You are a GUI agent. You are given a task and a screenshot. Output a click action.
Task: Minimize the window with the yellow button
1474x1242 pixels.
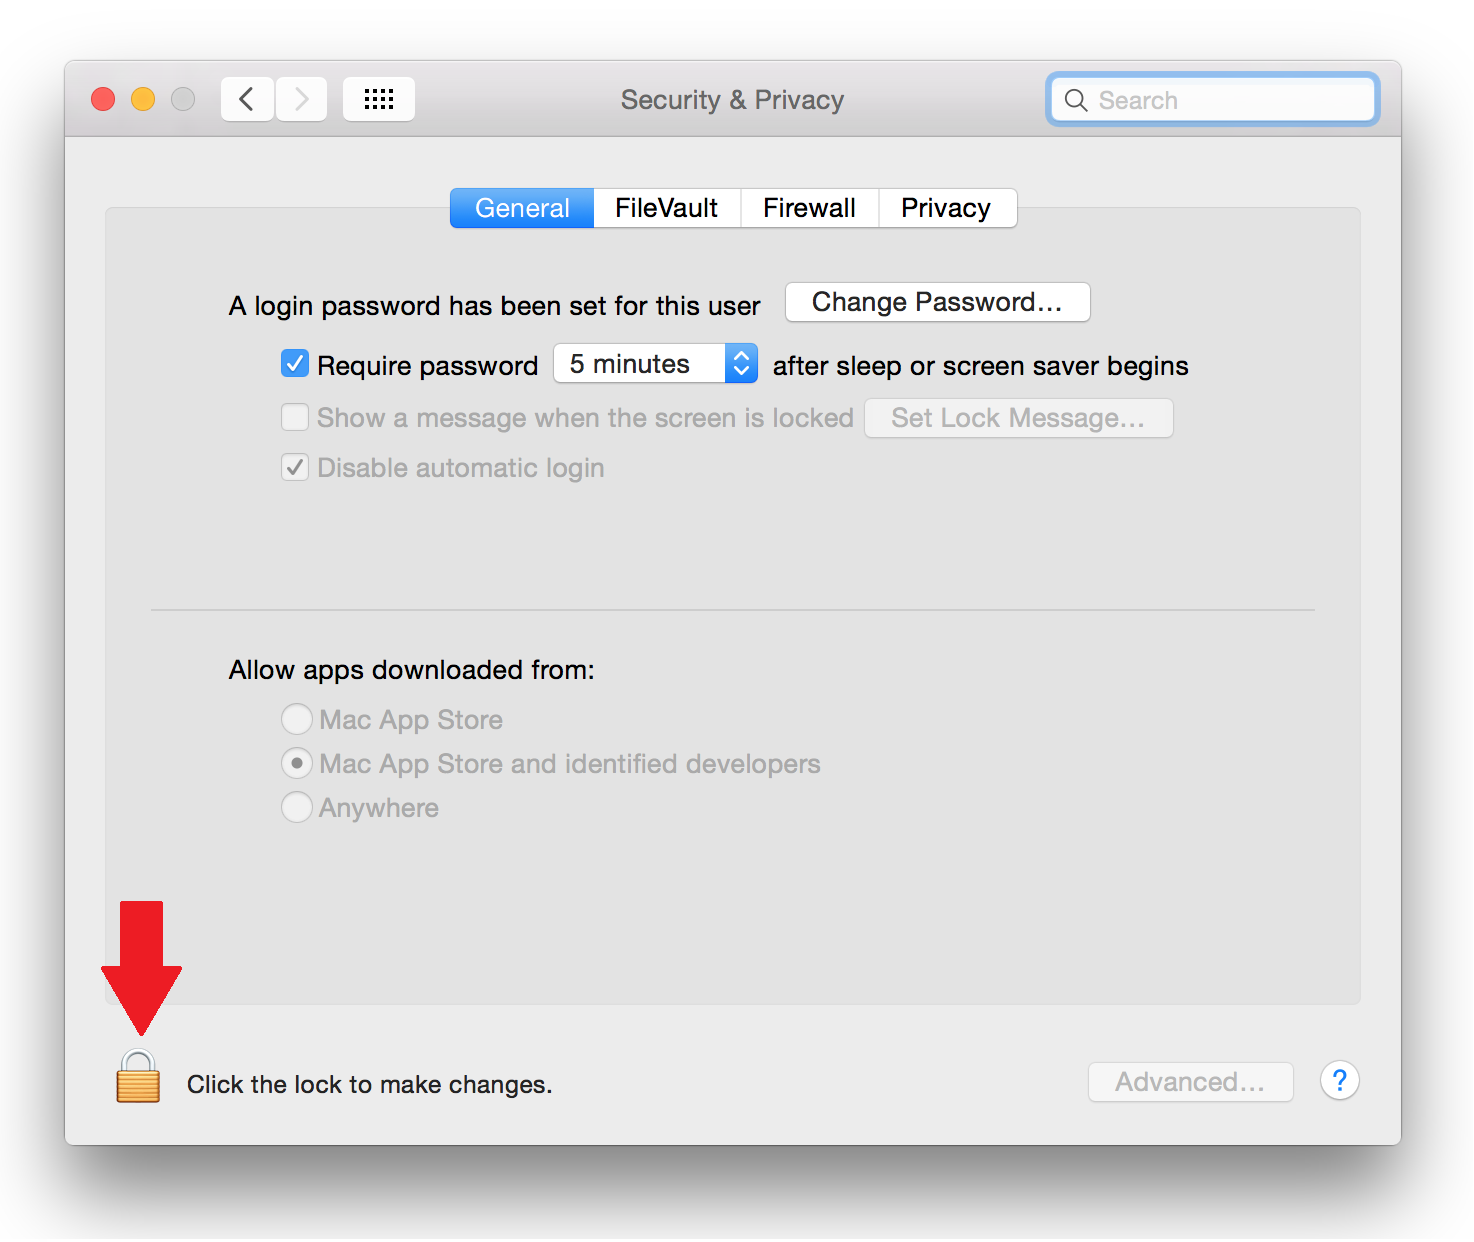coord(143,99)
